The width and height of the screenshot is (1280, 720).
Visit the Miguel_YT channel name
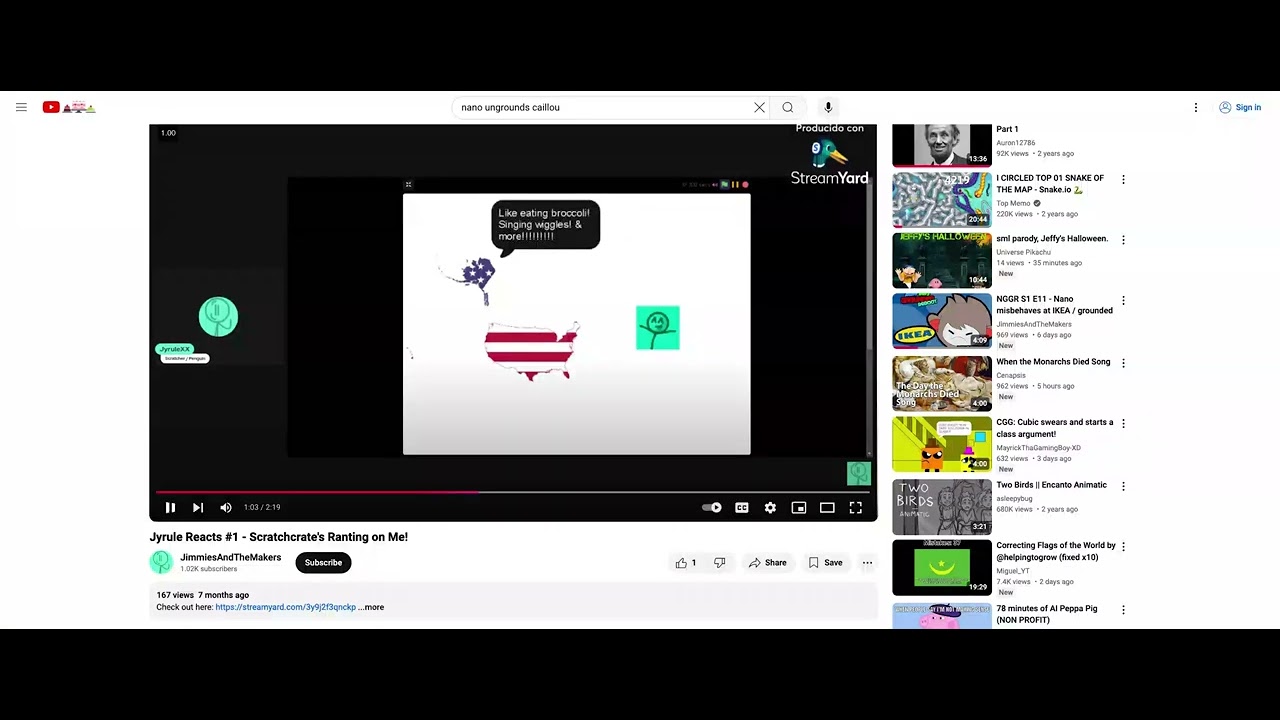coord(1013,570)
